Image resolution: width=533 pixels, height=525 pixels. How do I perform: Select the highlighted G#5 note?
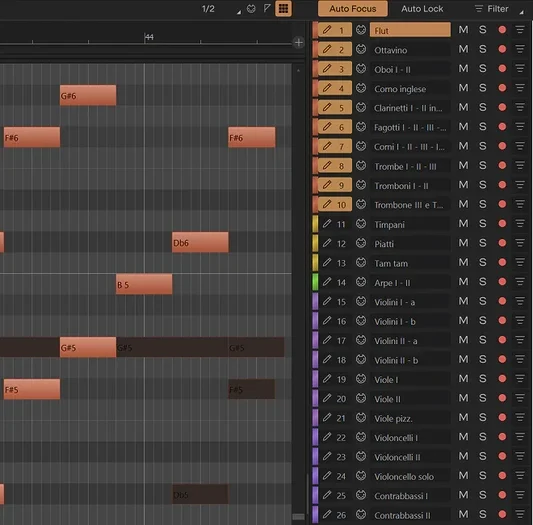click(x=88, y=347)
